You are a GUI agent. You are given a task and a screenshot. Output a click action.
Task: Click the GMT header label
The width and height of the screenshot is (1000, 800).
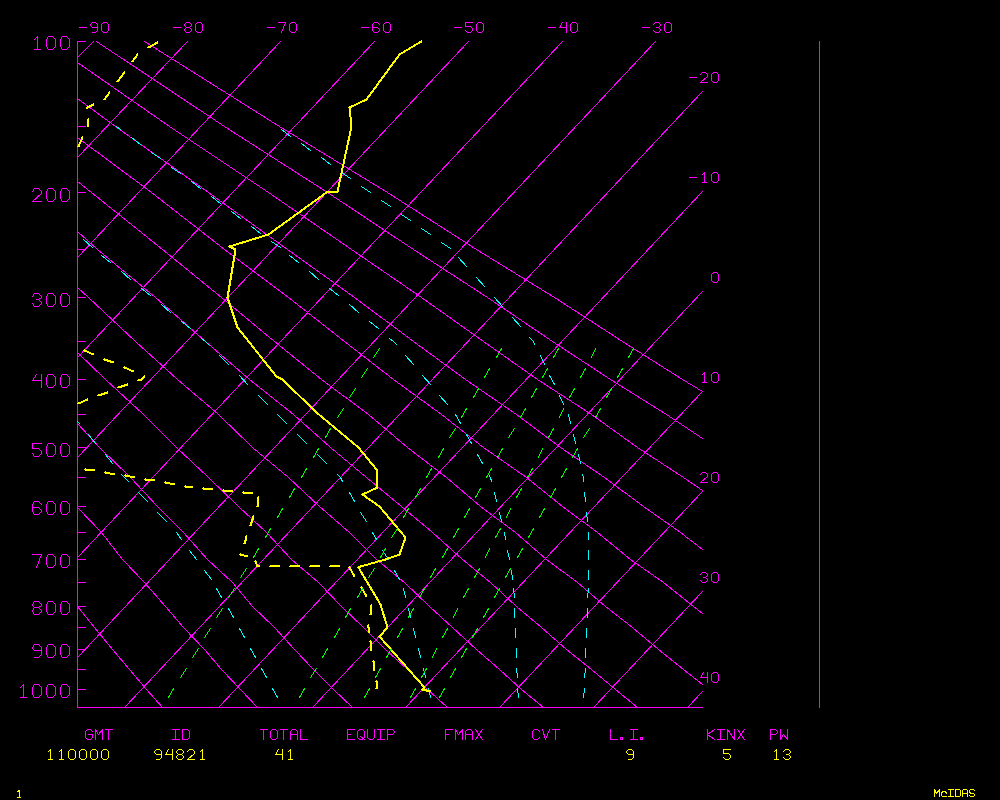coord(98,735)
